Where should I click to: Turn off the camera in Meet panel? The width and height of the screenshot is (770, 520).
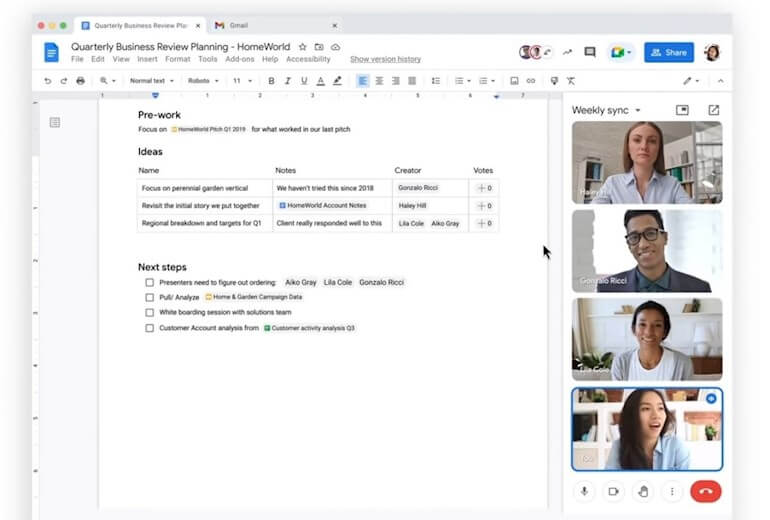614,491
